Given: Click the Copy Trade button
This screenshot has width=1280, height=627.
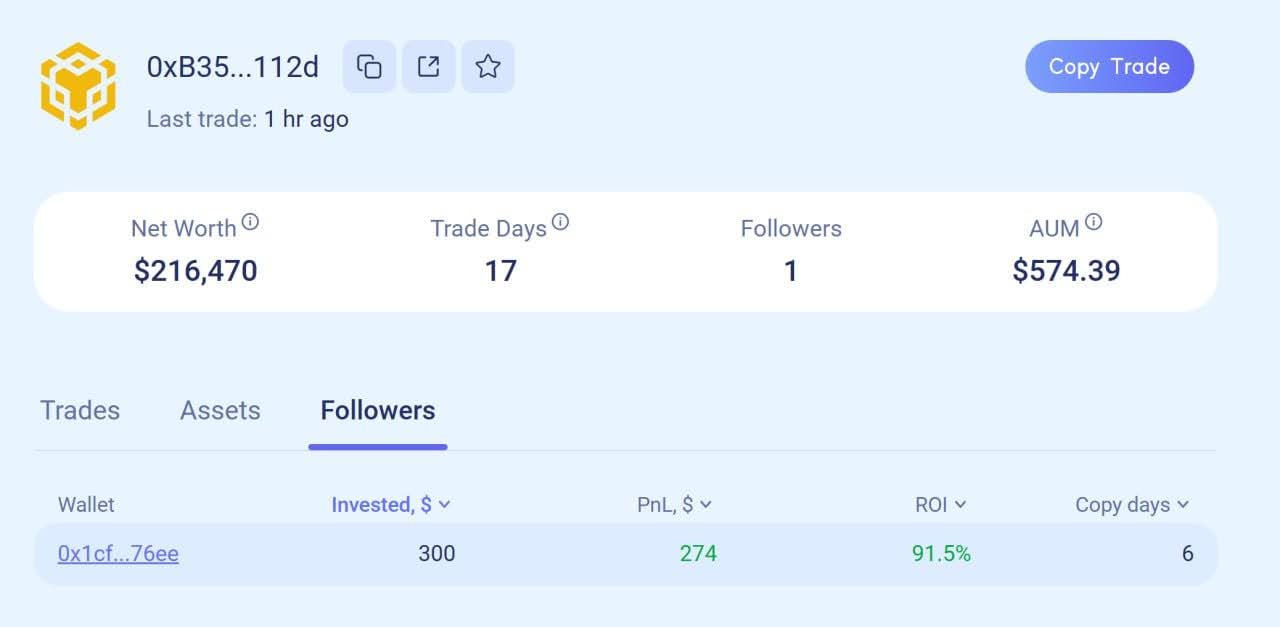Looking at the screenshot, I should (x=1109, y=67).
